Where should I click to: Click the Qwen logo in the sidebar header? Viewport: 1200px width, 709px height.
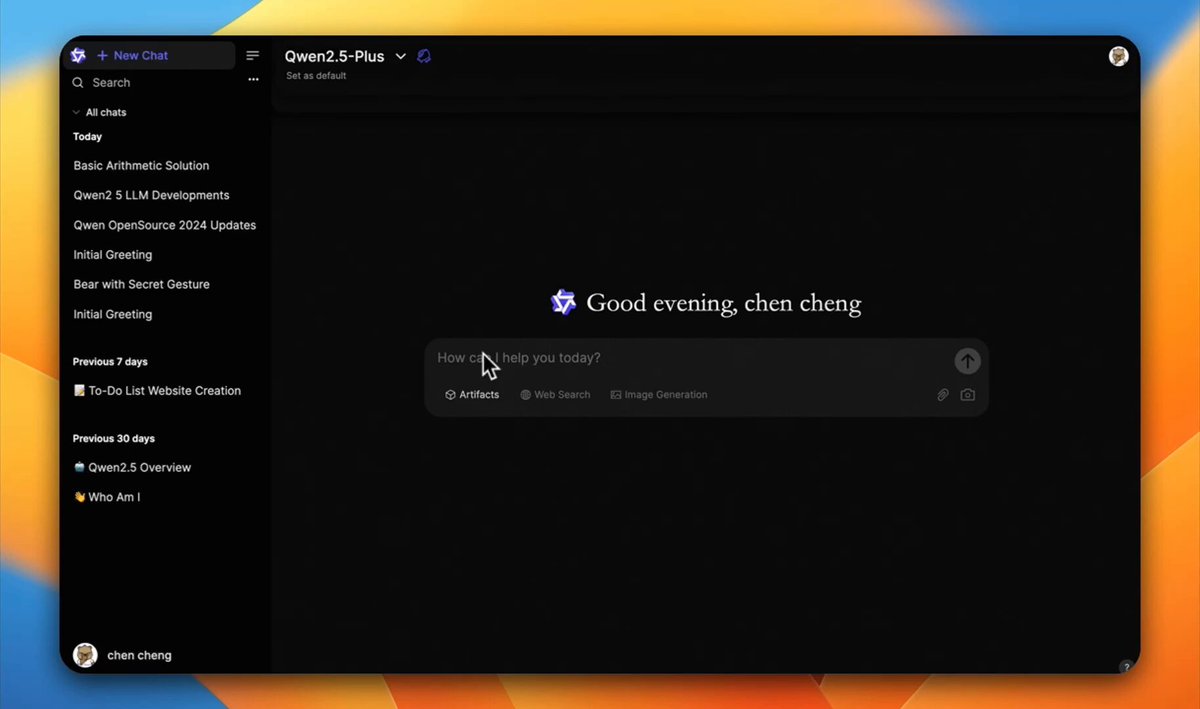point(78,56)
